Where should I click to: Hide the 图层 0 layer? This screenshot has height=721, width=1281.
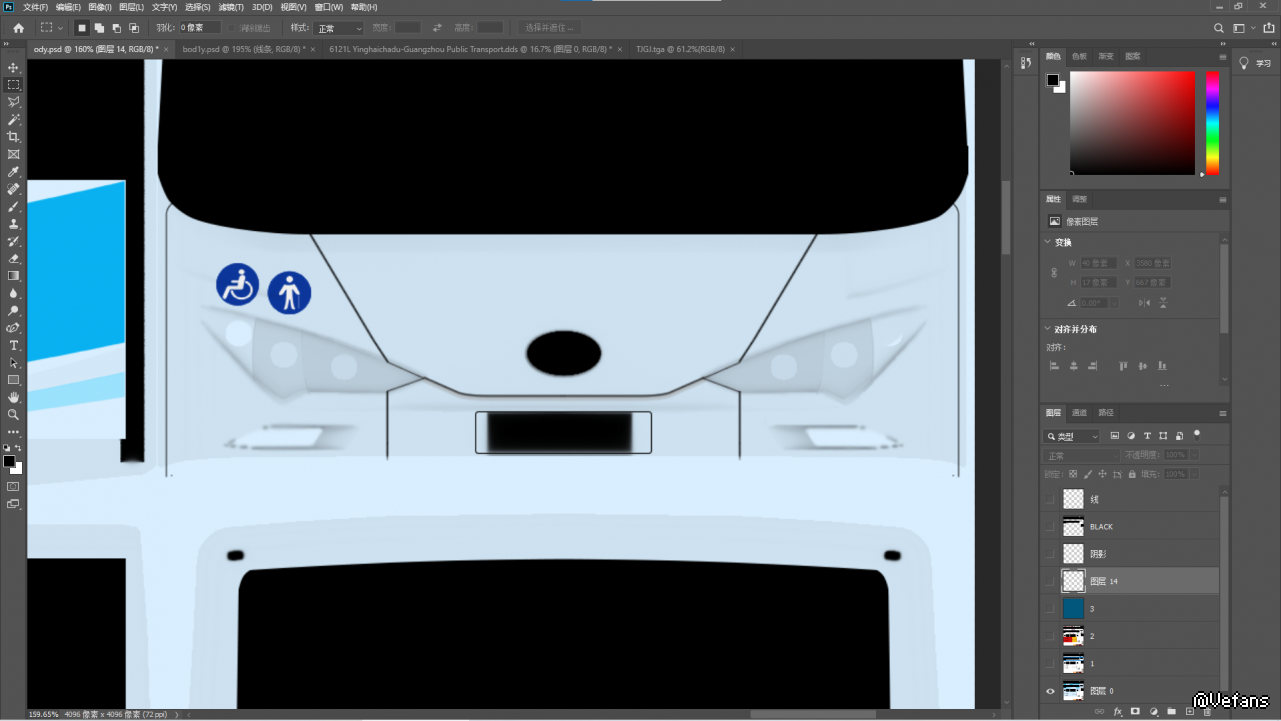[1049, 691]
